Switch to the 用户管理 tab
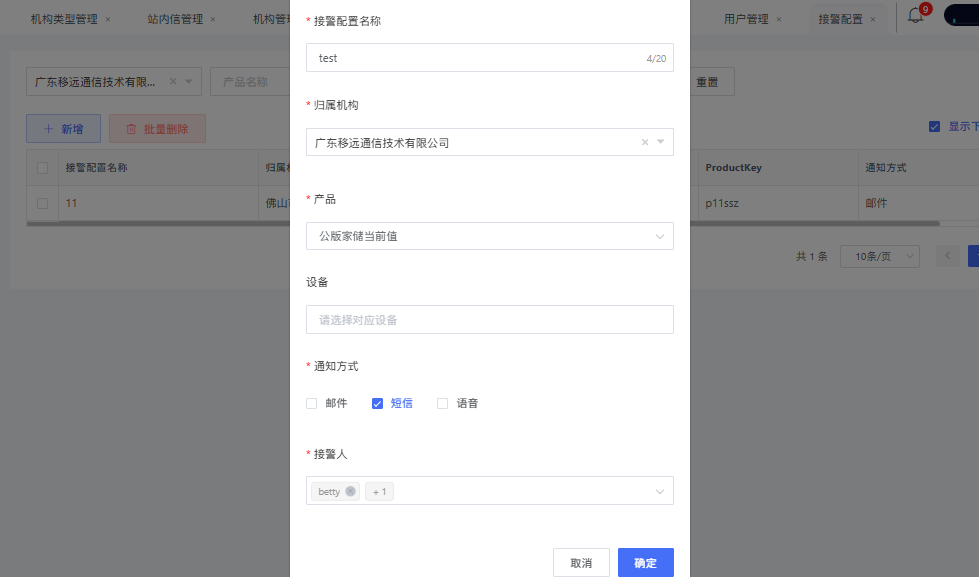 tap(746, 19)
